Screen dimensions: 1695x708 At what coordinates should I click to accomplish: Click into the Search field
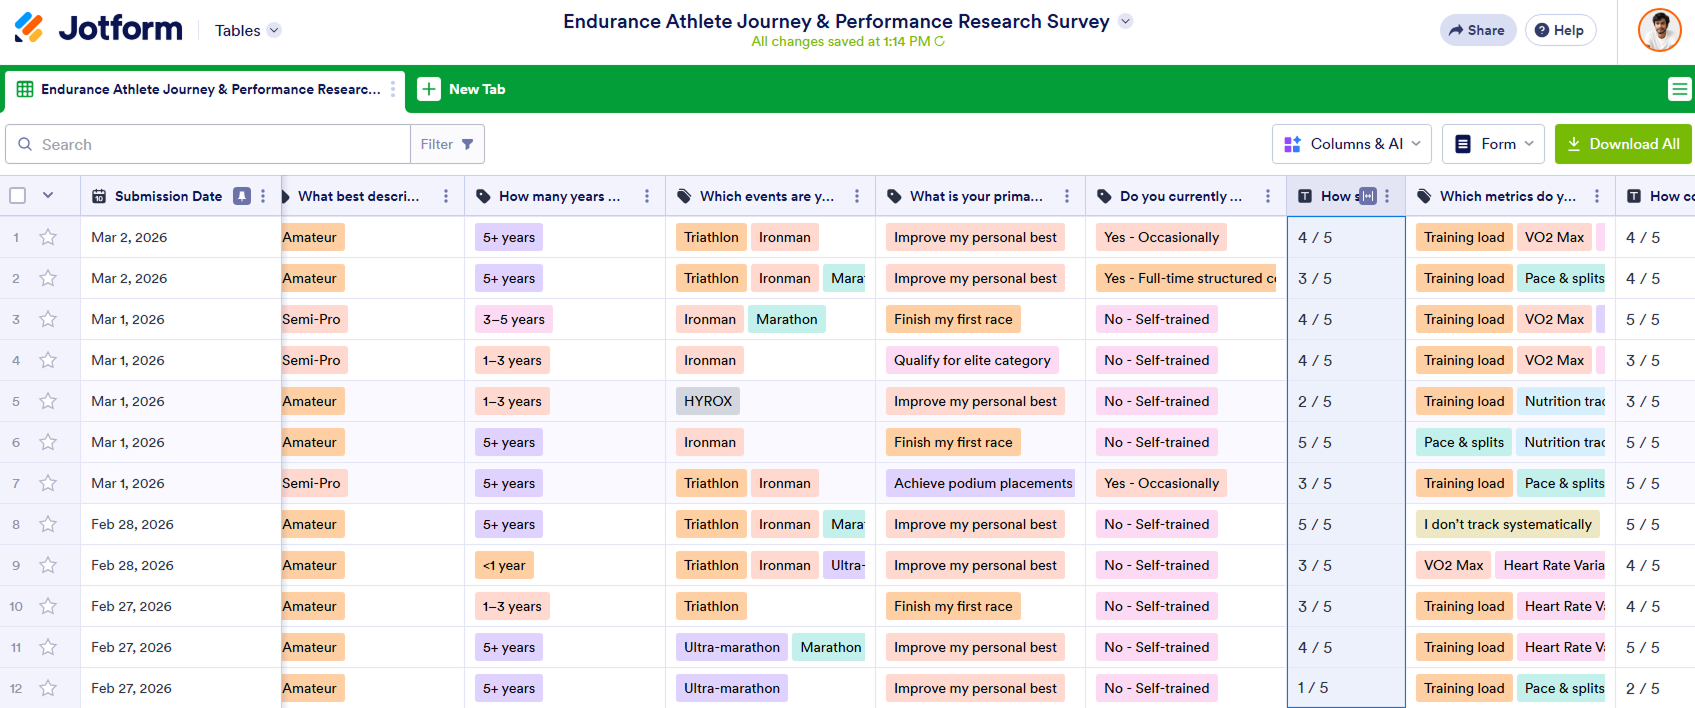(208, 144)
